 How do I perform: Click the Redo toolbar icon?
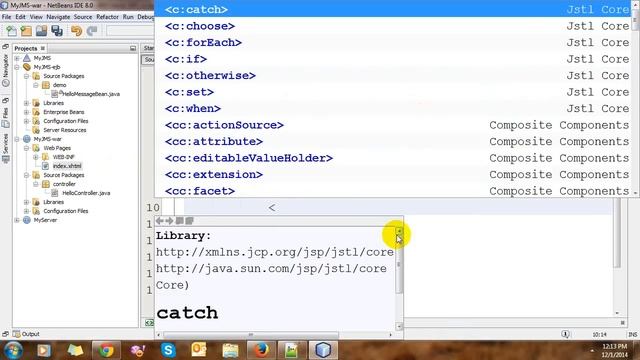92,31
